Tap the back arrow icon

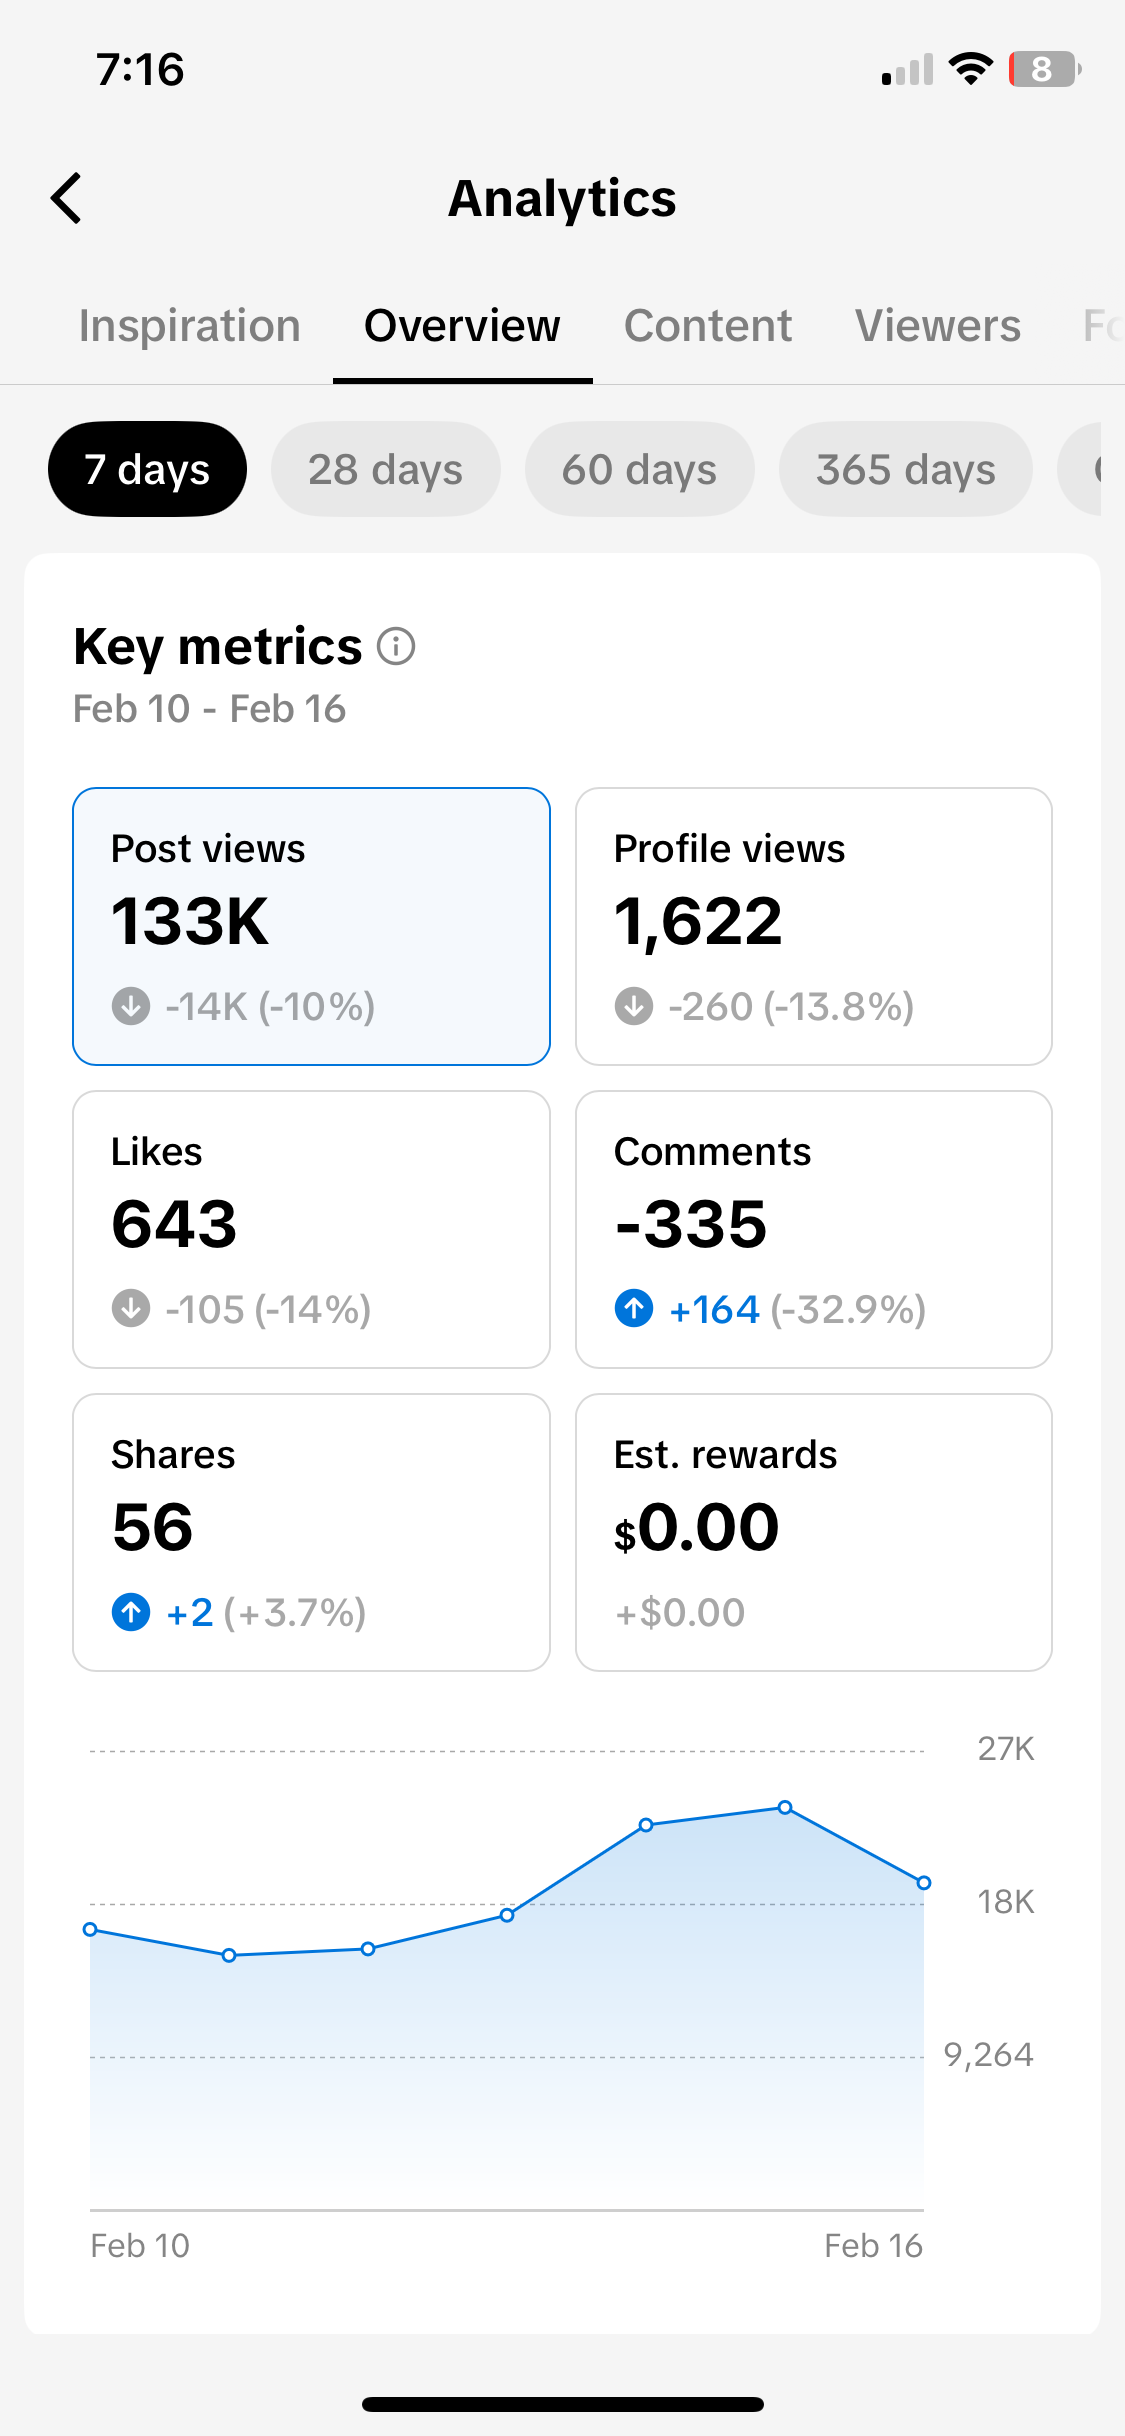pos(66,198)
